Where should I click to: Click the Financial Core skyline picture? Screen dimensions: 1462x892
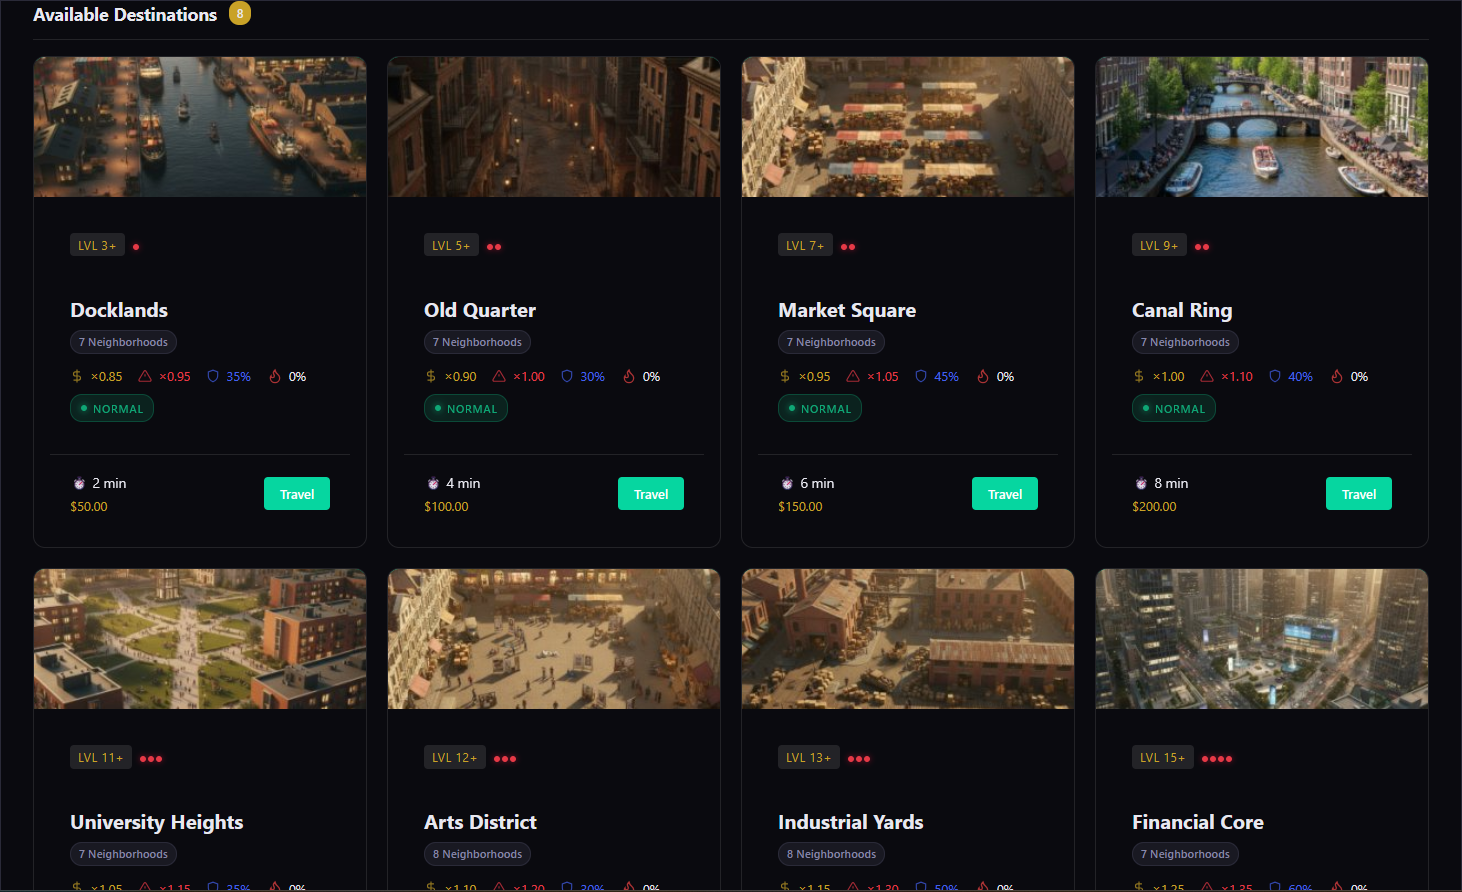[1261, 639]
